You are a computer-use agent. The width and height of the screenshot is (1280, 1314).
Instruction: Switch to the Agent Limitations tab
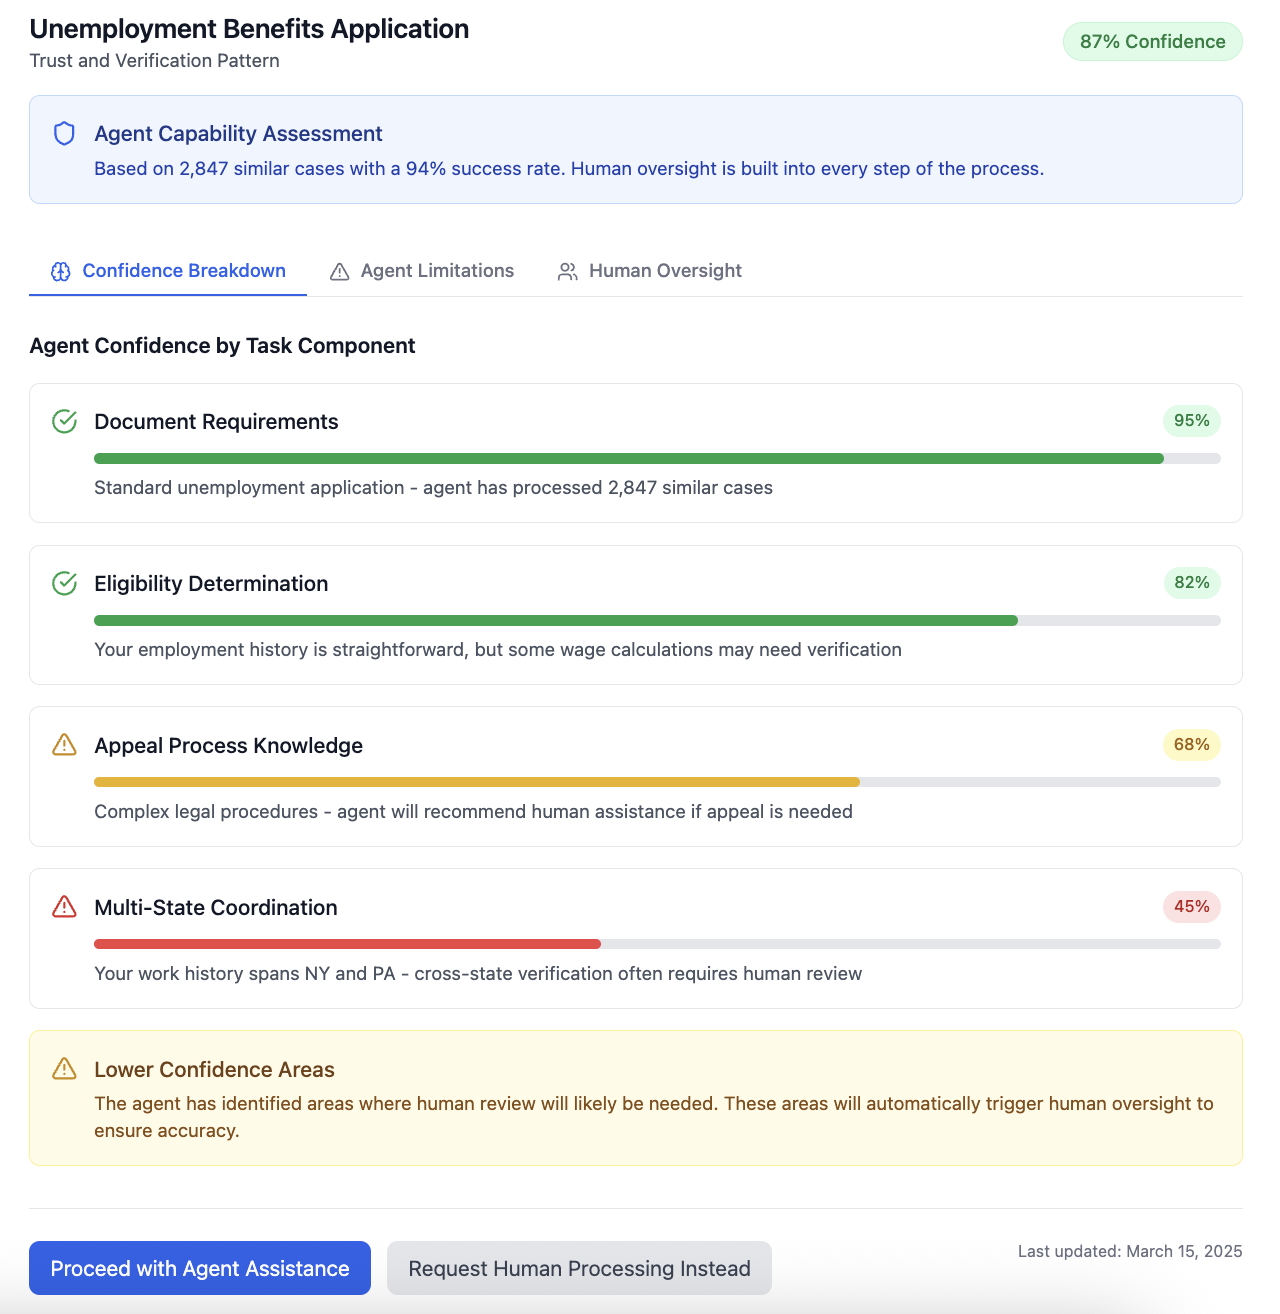tap(437, 270)
